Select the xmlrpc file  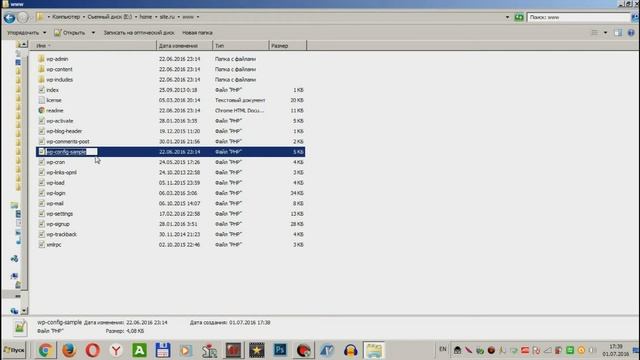[x=170, y=244]
